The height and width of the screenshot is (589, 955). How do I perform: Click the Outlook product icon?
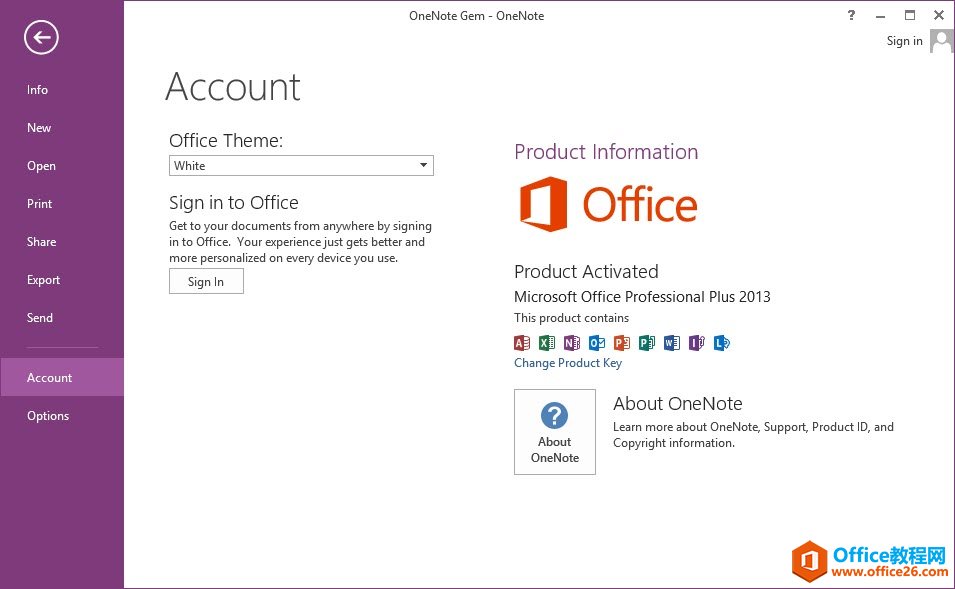[x=597, y=343]
